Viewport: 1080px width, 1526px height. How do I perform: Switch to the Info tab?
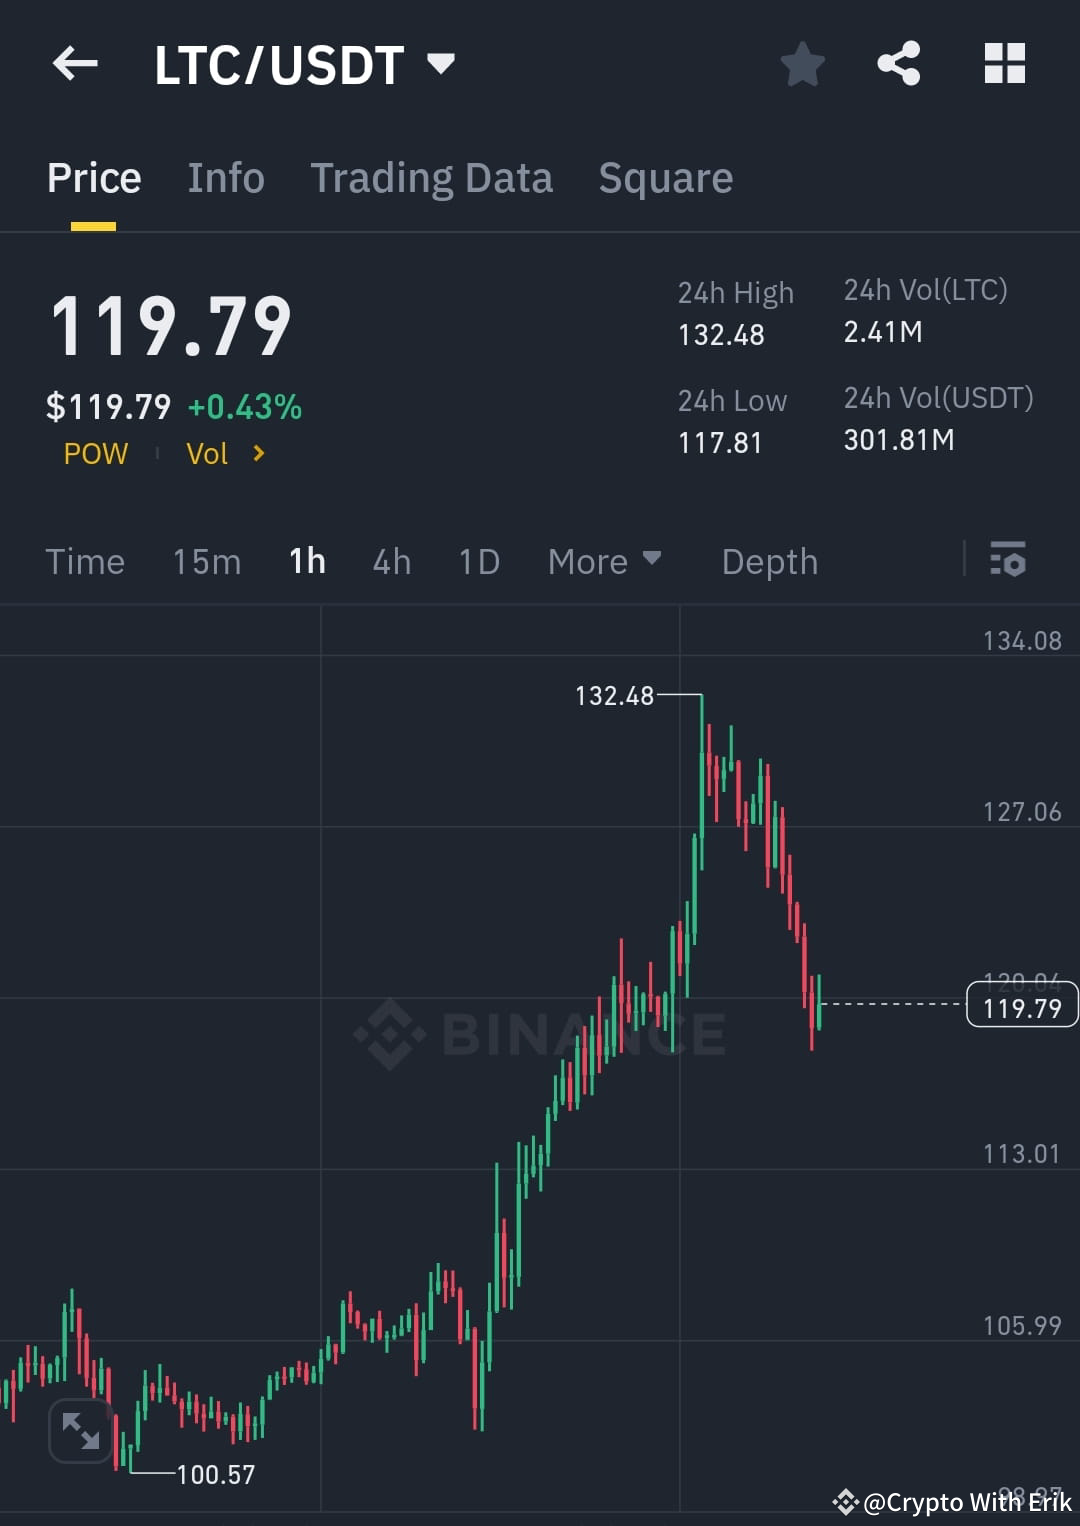225,177
